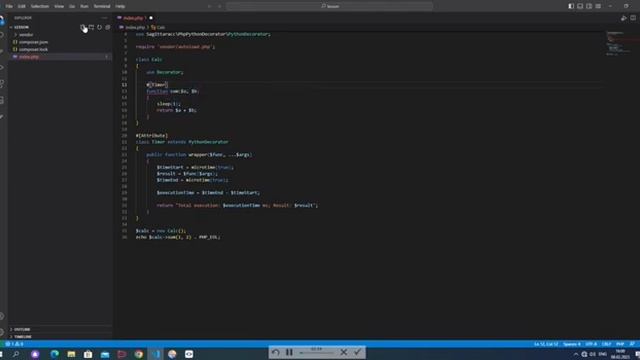Open the Edit menu
Screen dimensions: 640x360
click(x=22, y=6)
